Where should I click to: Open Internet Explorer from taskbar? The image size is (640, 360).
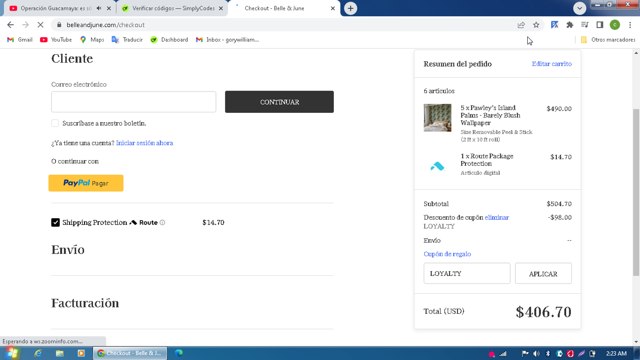(38, 353)
